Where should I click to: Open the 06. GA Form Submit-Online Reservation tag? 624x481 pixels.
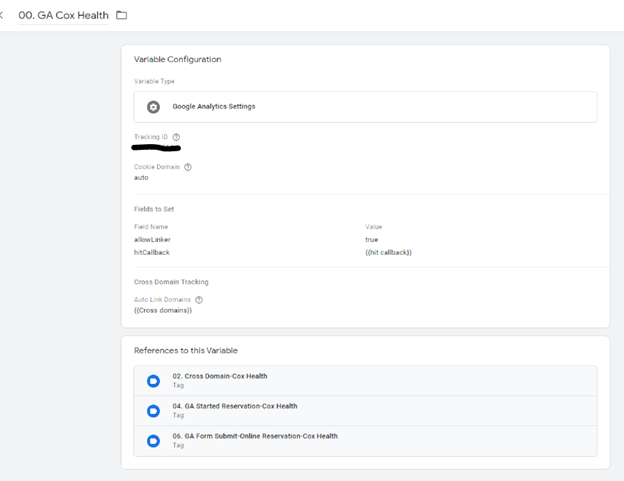pos(365,441)
